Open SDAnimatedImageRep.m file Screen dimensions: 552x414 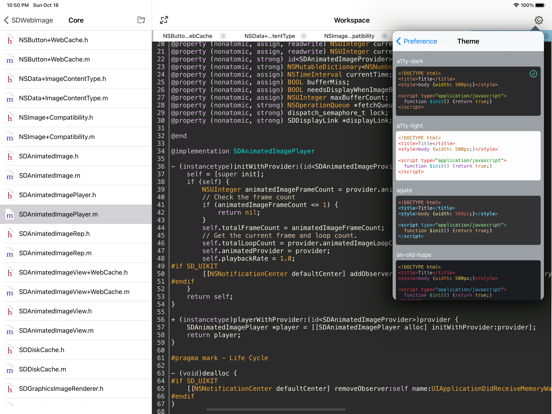click(76, 253)
